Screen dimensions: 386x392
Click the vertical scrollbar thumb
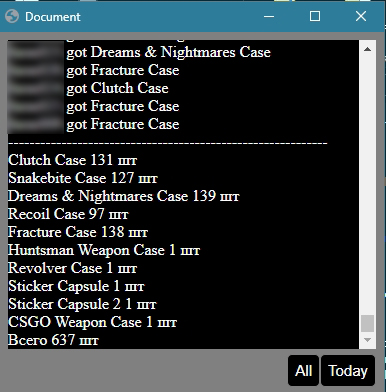[x=367, y=323]
